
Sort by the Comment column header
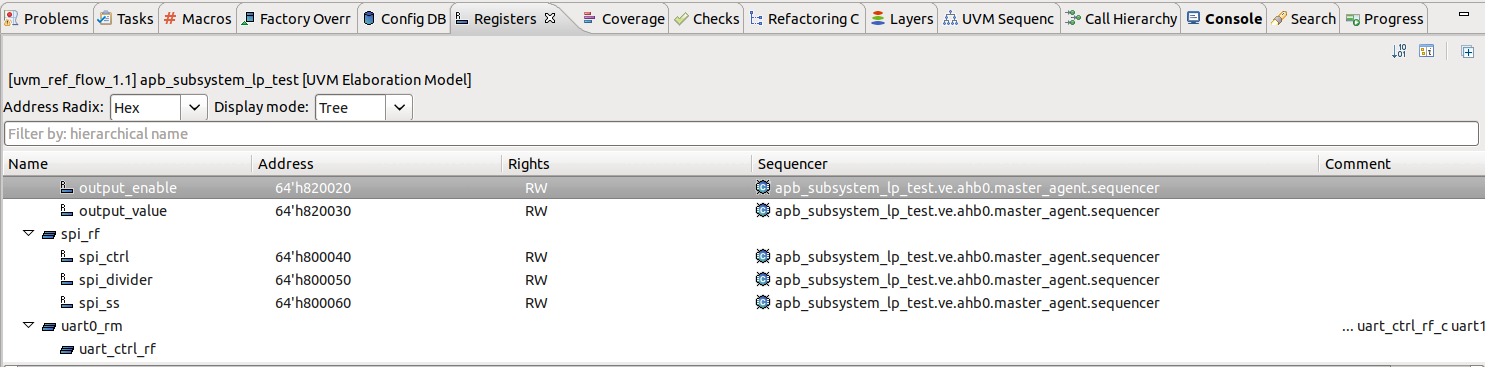pyautogui.click(x=1402, y=164)
